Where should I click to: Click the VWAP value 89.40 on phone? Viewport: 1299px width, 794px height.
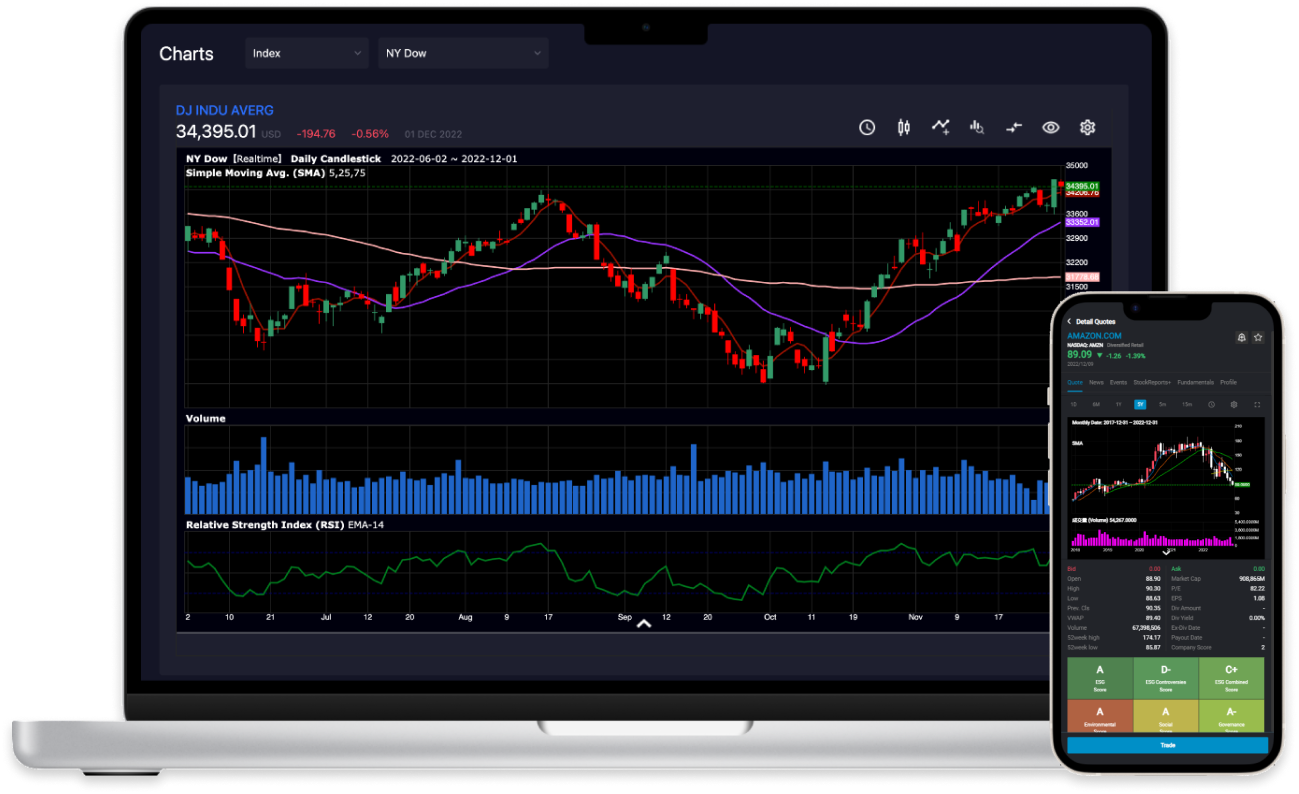pos(1153,618)
